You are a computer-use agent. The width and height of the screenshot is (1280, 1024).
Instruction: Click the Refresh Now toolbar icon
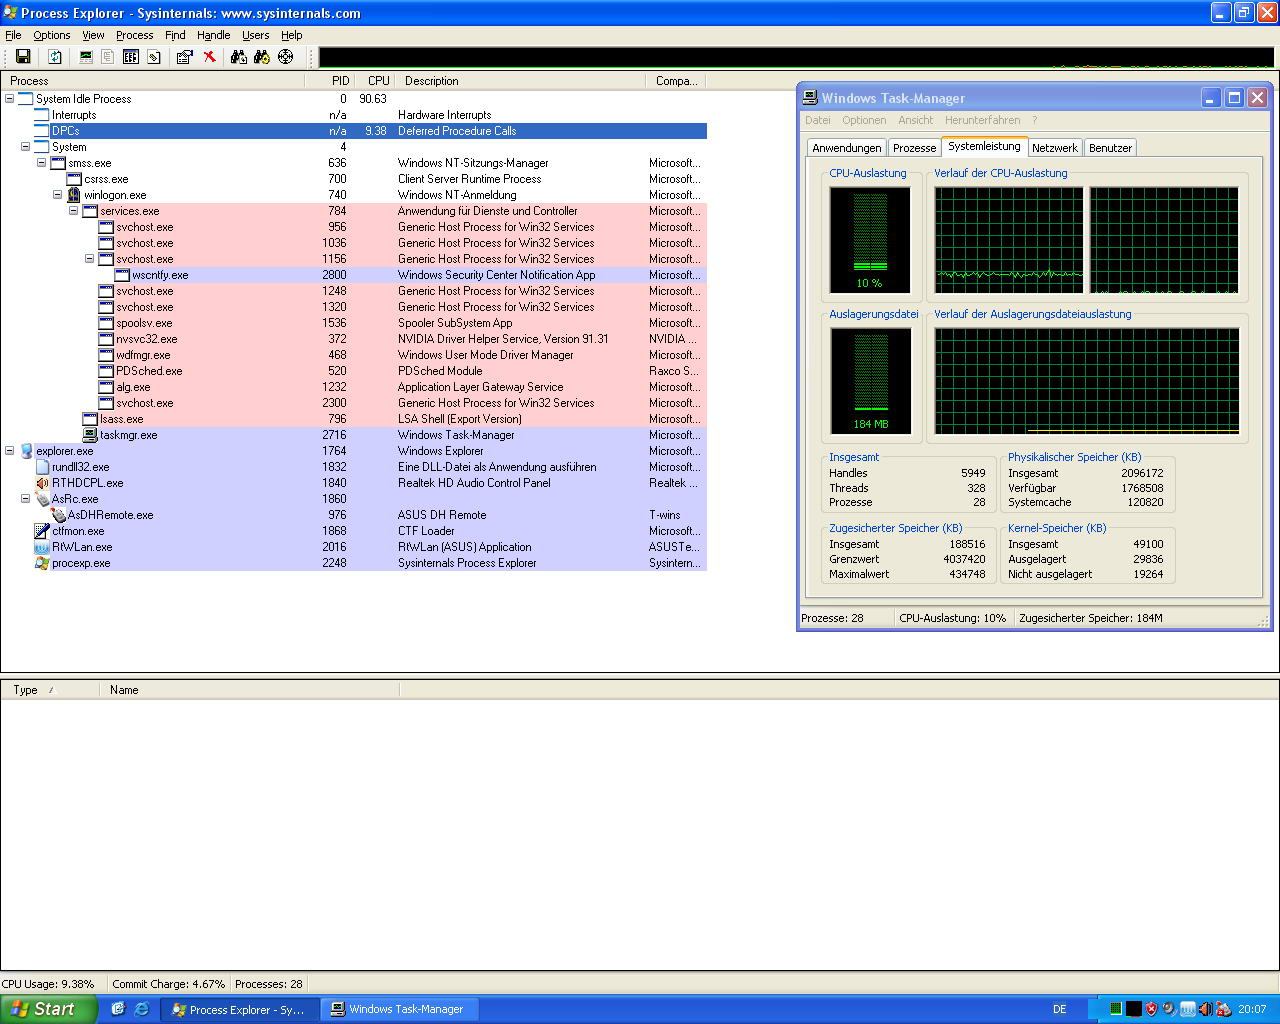55,57
